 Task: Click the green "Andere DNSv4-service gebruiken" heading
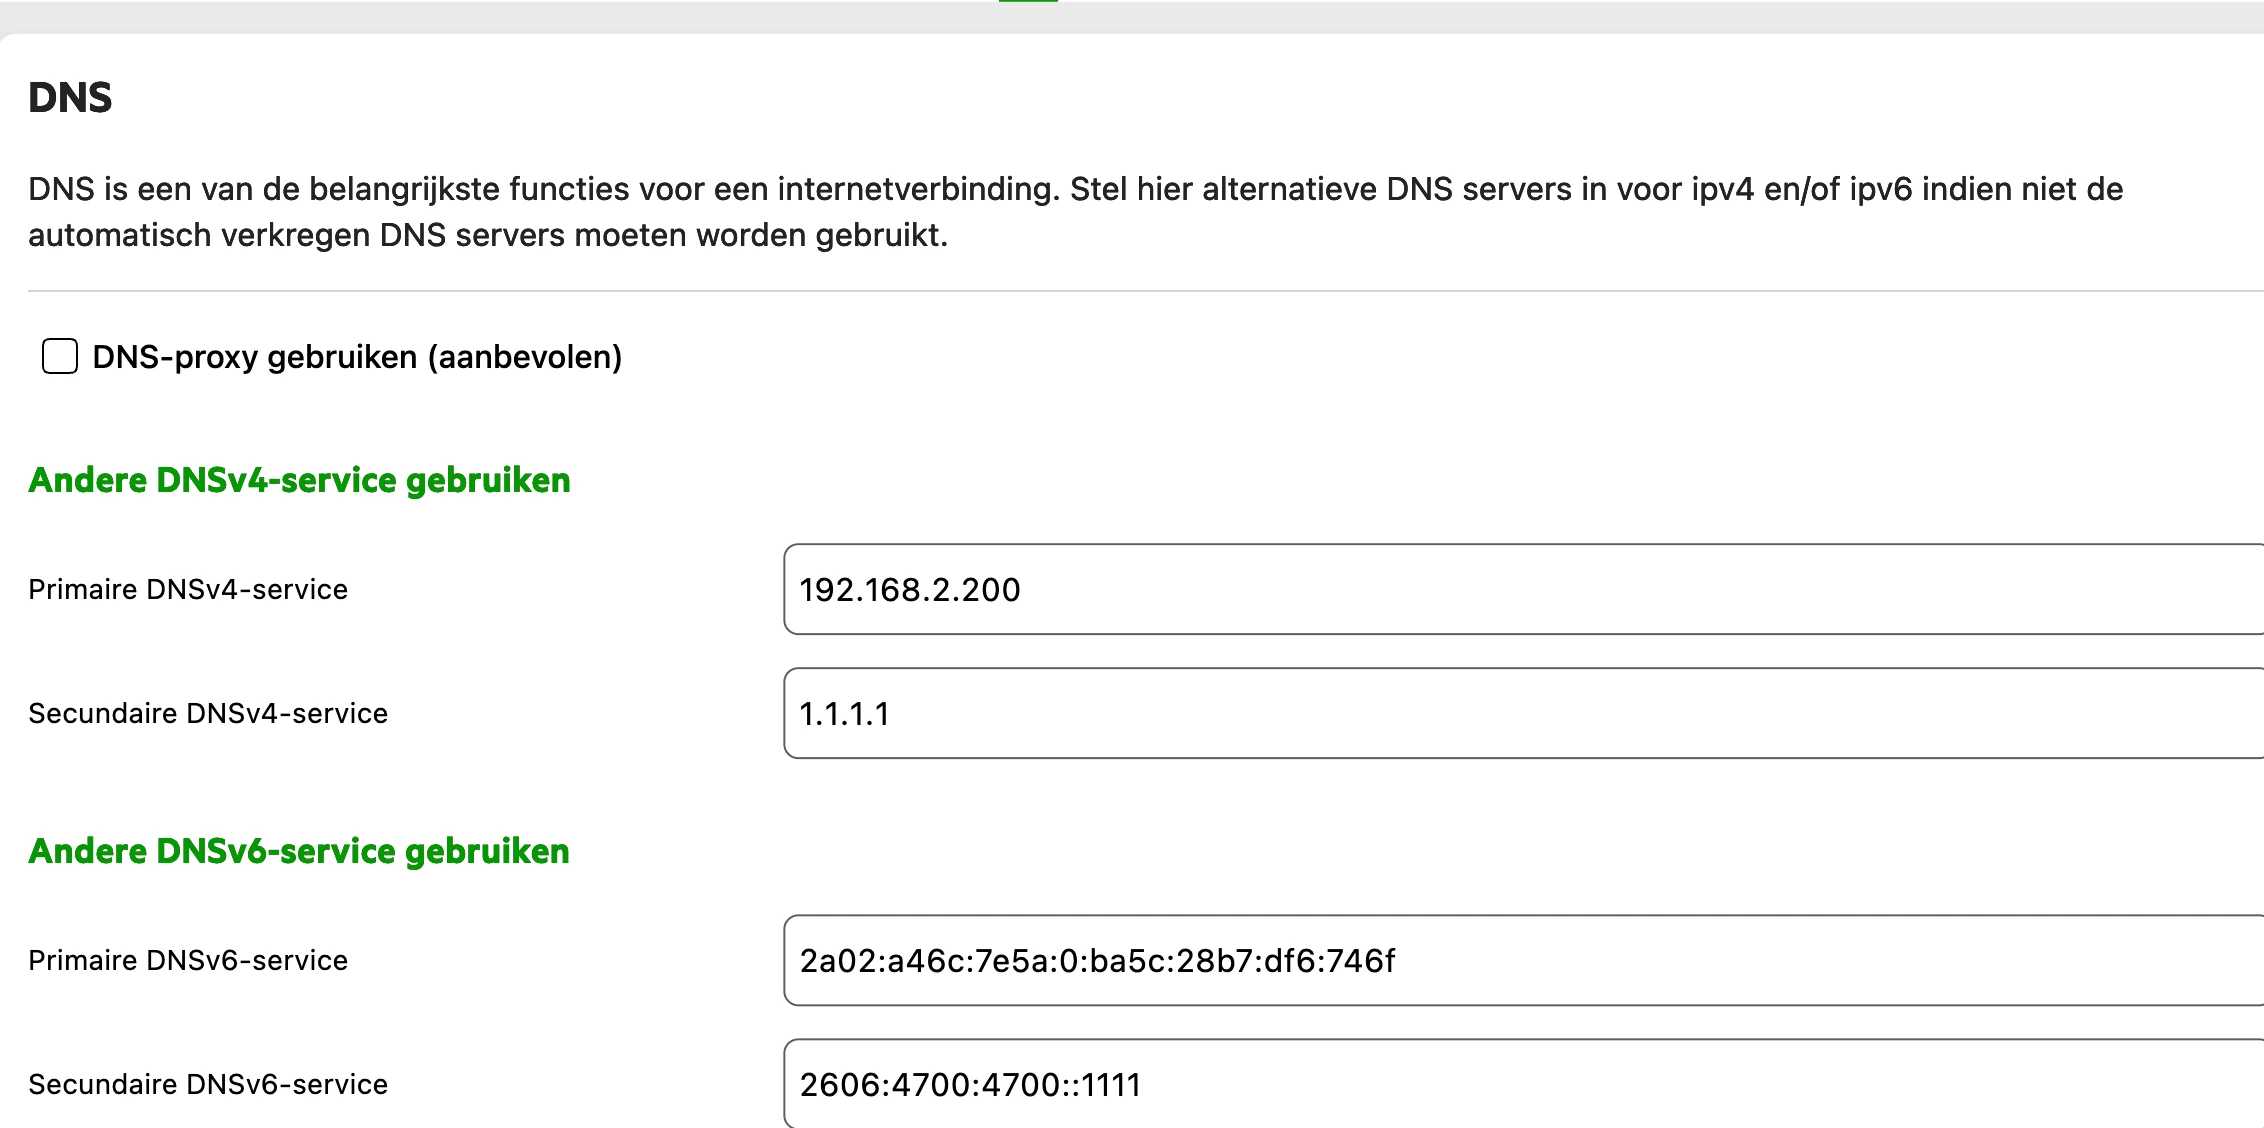[299, 480]
